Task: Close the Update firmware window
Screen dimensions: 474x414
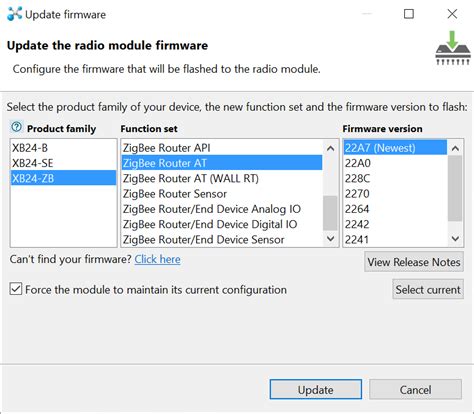Action: pyautogui.click(x=452, y=14)
